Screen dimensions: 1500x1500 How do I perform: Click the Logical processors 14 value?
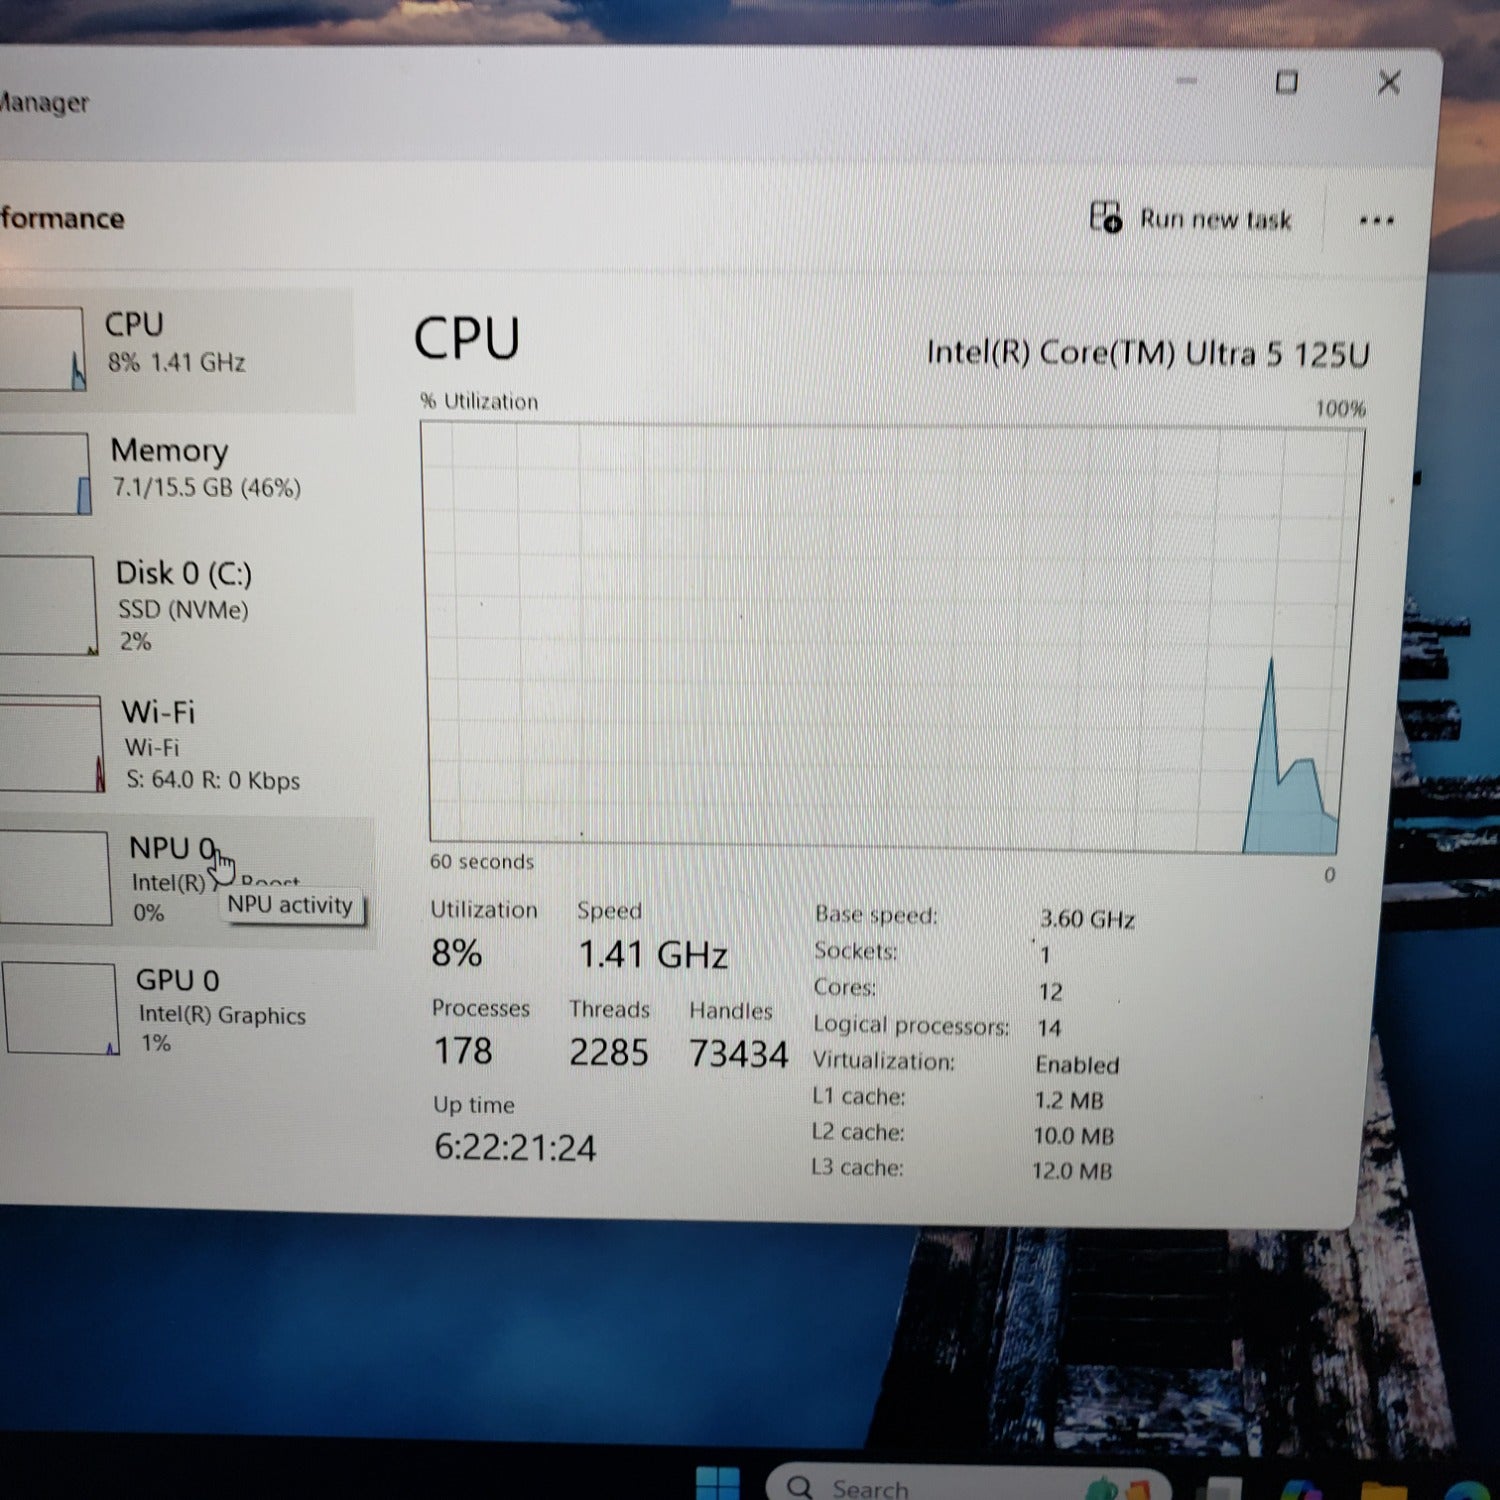tap(1049, 1028)
